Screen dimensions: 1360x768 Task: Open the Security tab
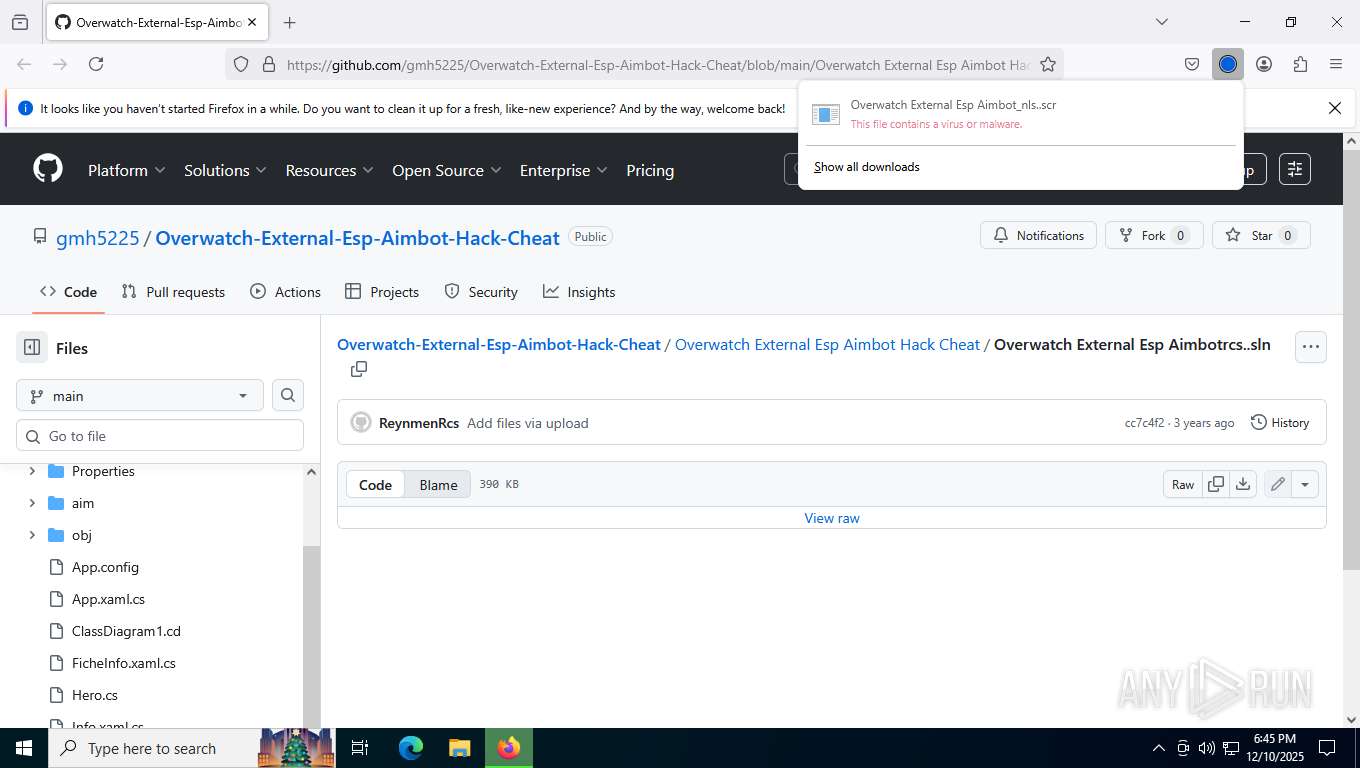click(481, 292)
